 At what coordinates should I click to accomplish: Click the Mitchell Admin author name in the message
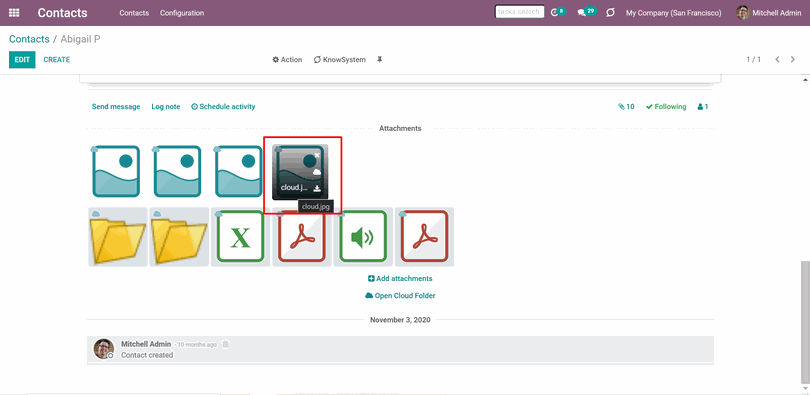tap(146, 344)
